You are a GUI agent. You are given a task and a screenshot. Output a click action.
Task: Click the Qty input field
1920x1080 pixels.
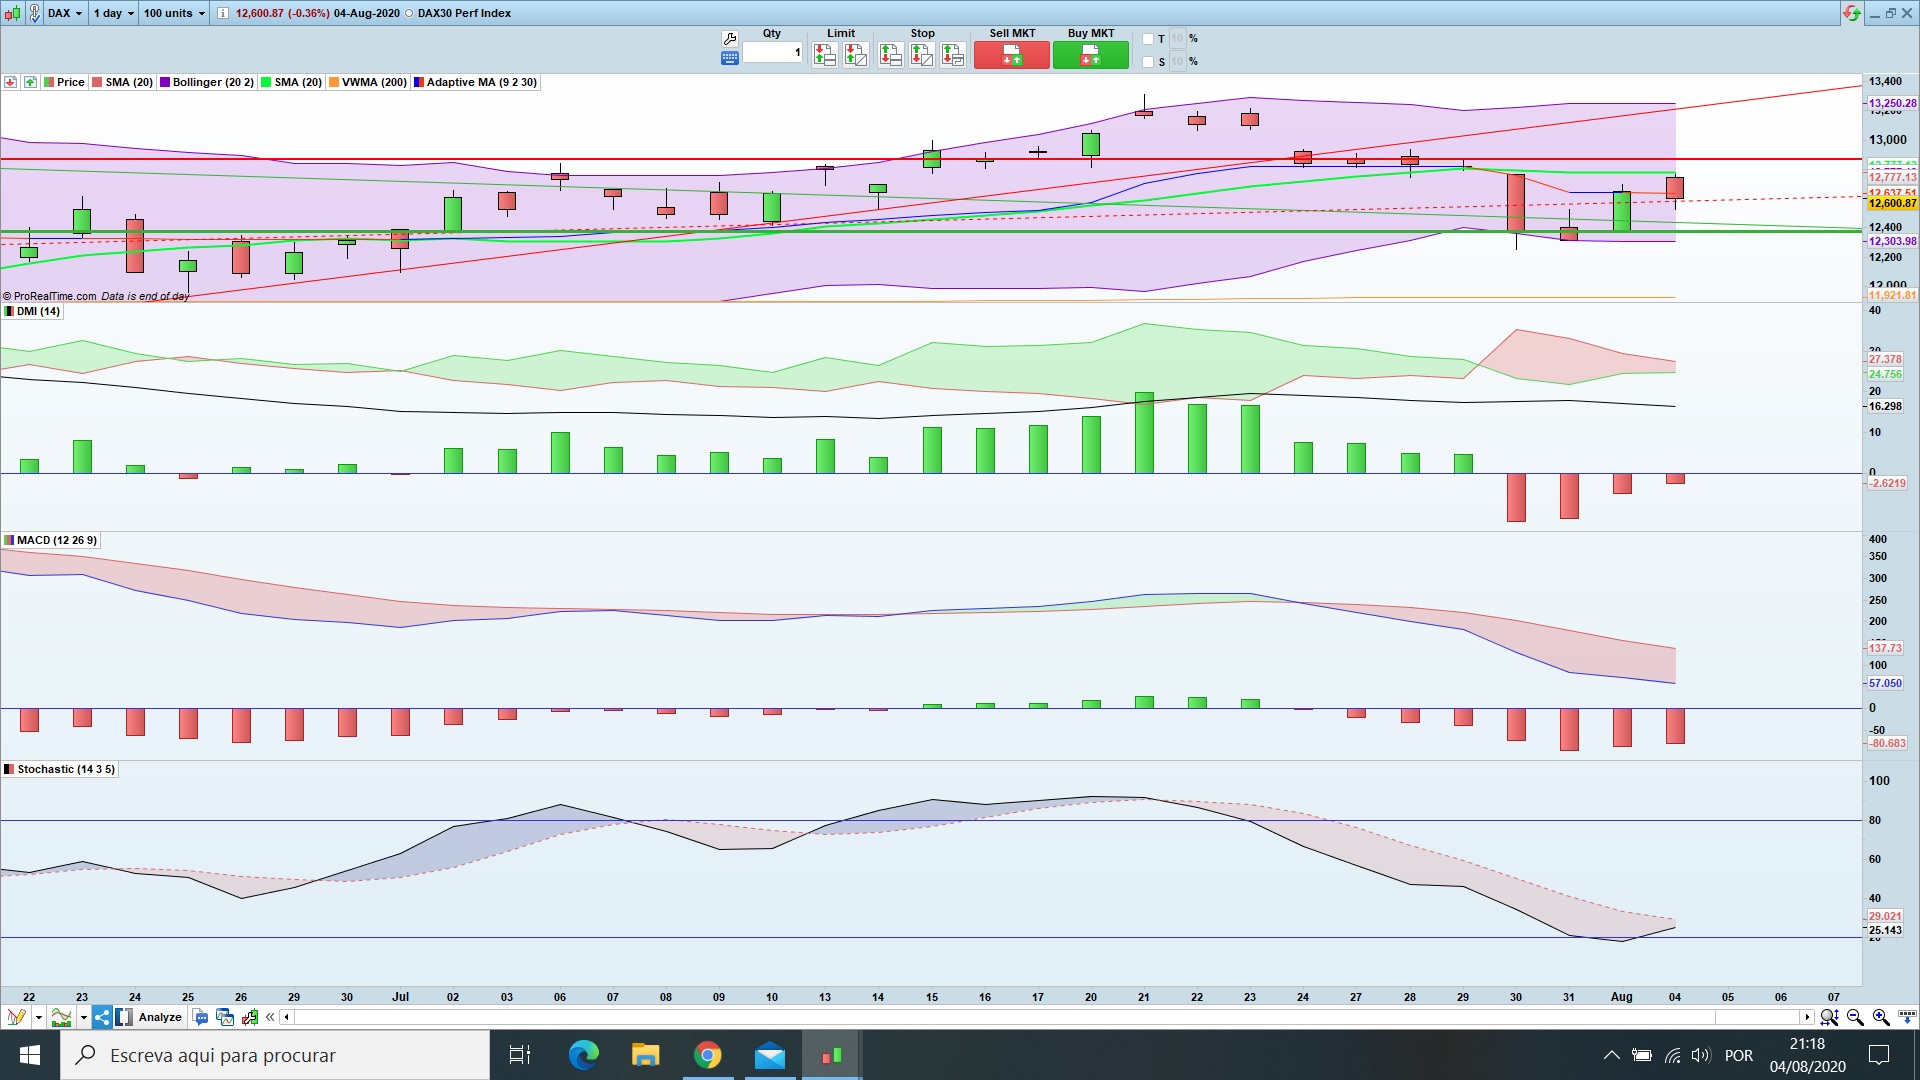[x=772, y=52]
